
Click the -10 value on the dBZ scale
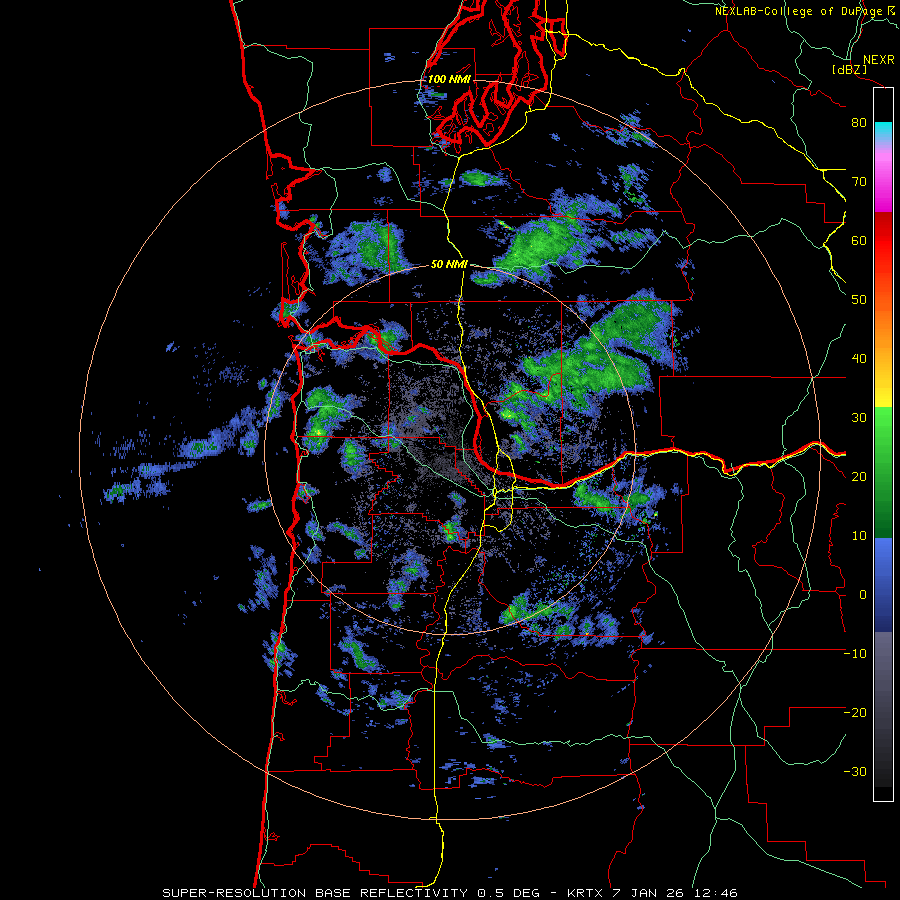[x=855, y=653]
